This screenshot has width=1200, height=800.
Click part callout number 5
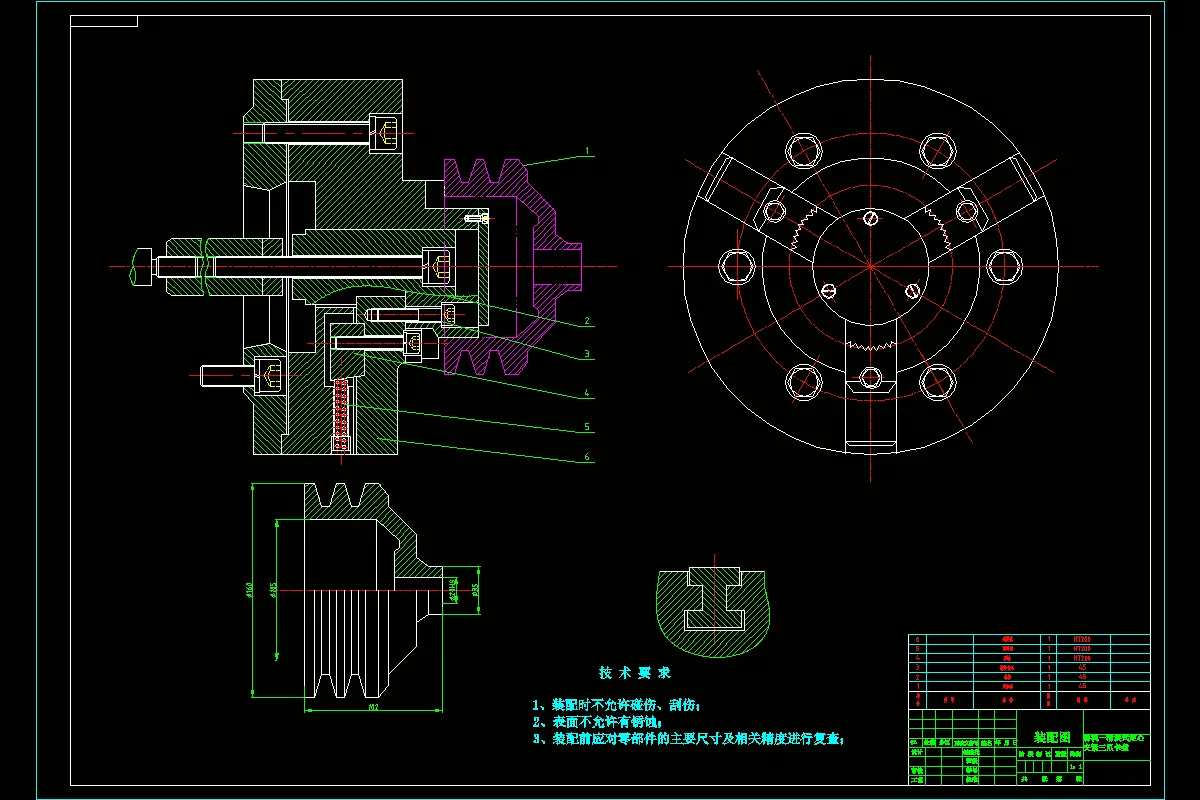point(588,427)
